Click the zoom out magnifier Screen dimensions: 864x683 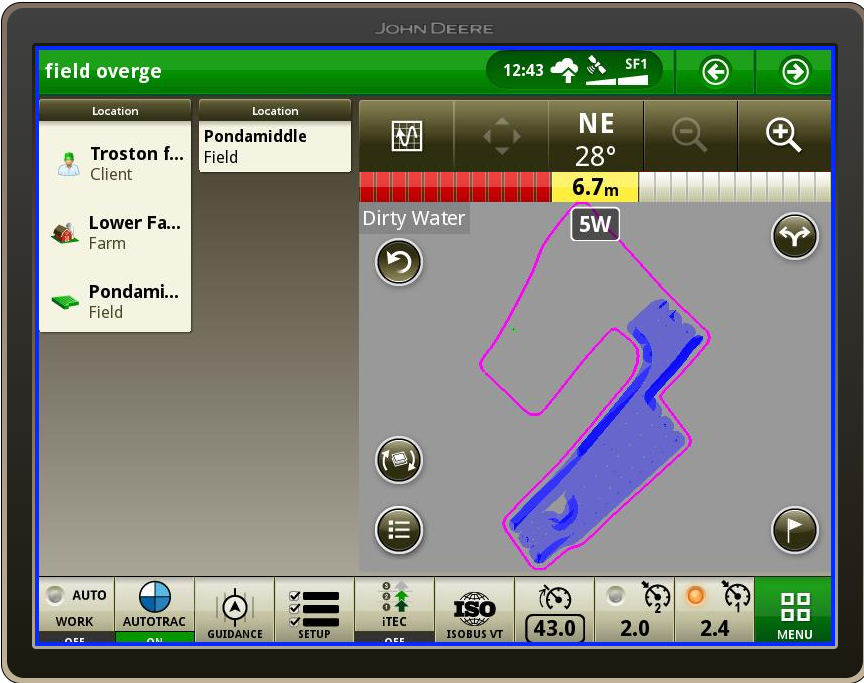point(690,135)
